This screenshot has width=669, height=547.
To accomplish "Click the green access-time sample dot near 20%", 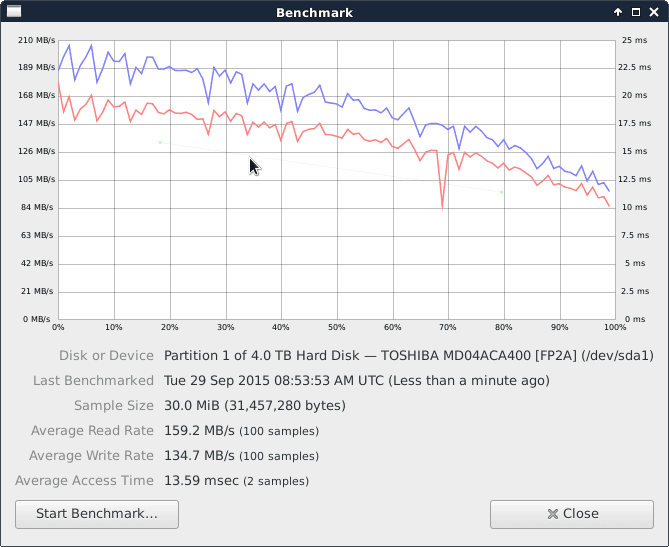I will click(160, 143).
